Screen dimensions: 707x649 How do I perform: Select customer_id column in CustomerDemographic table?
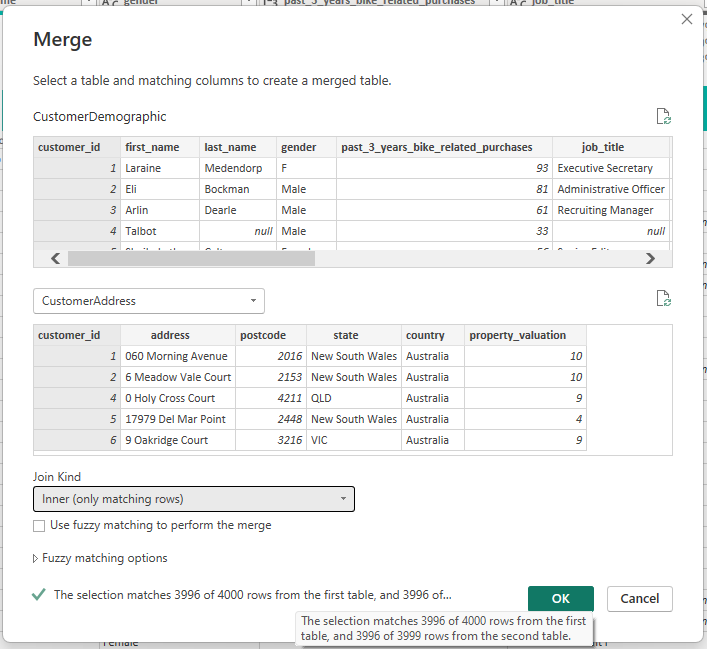tap(69, 147)
